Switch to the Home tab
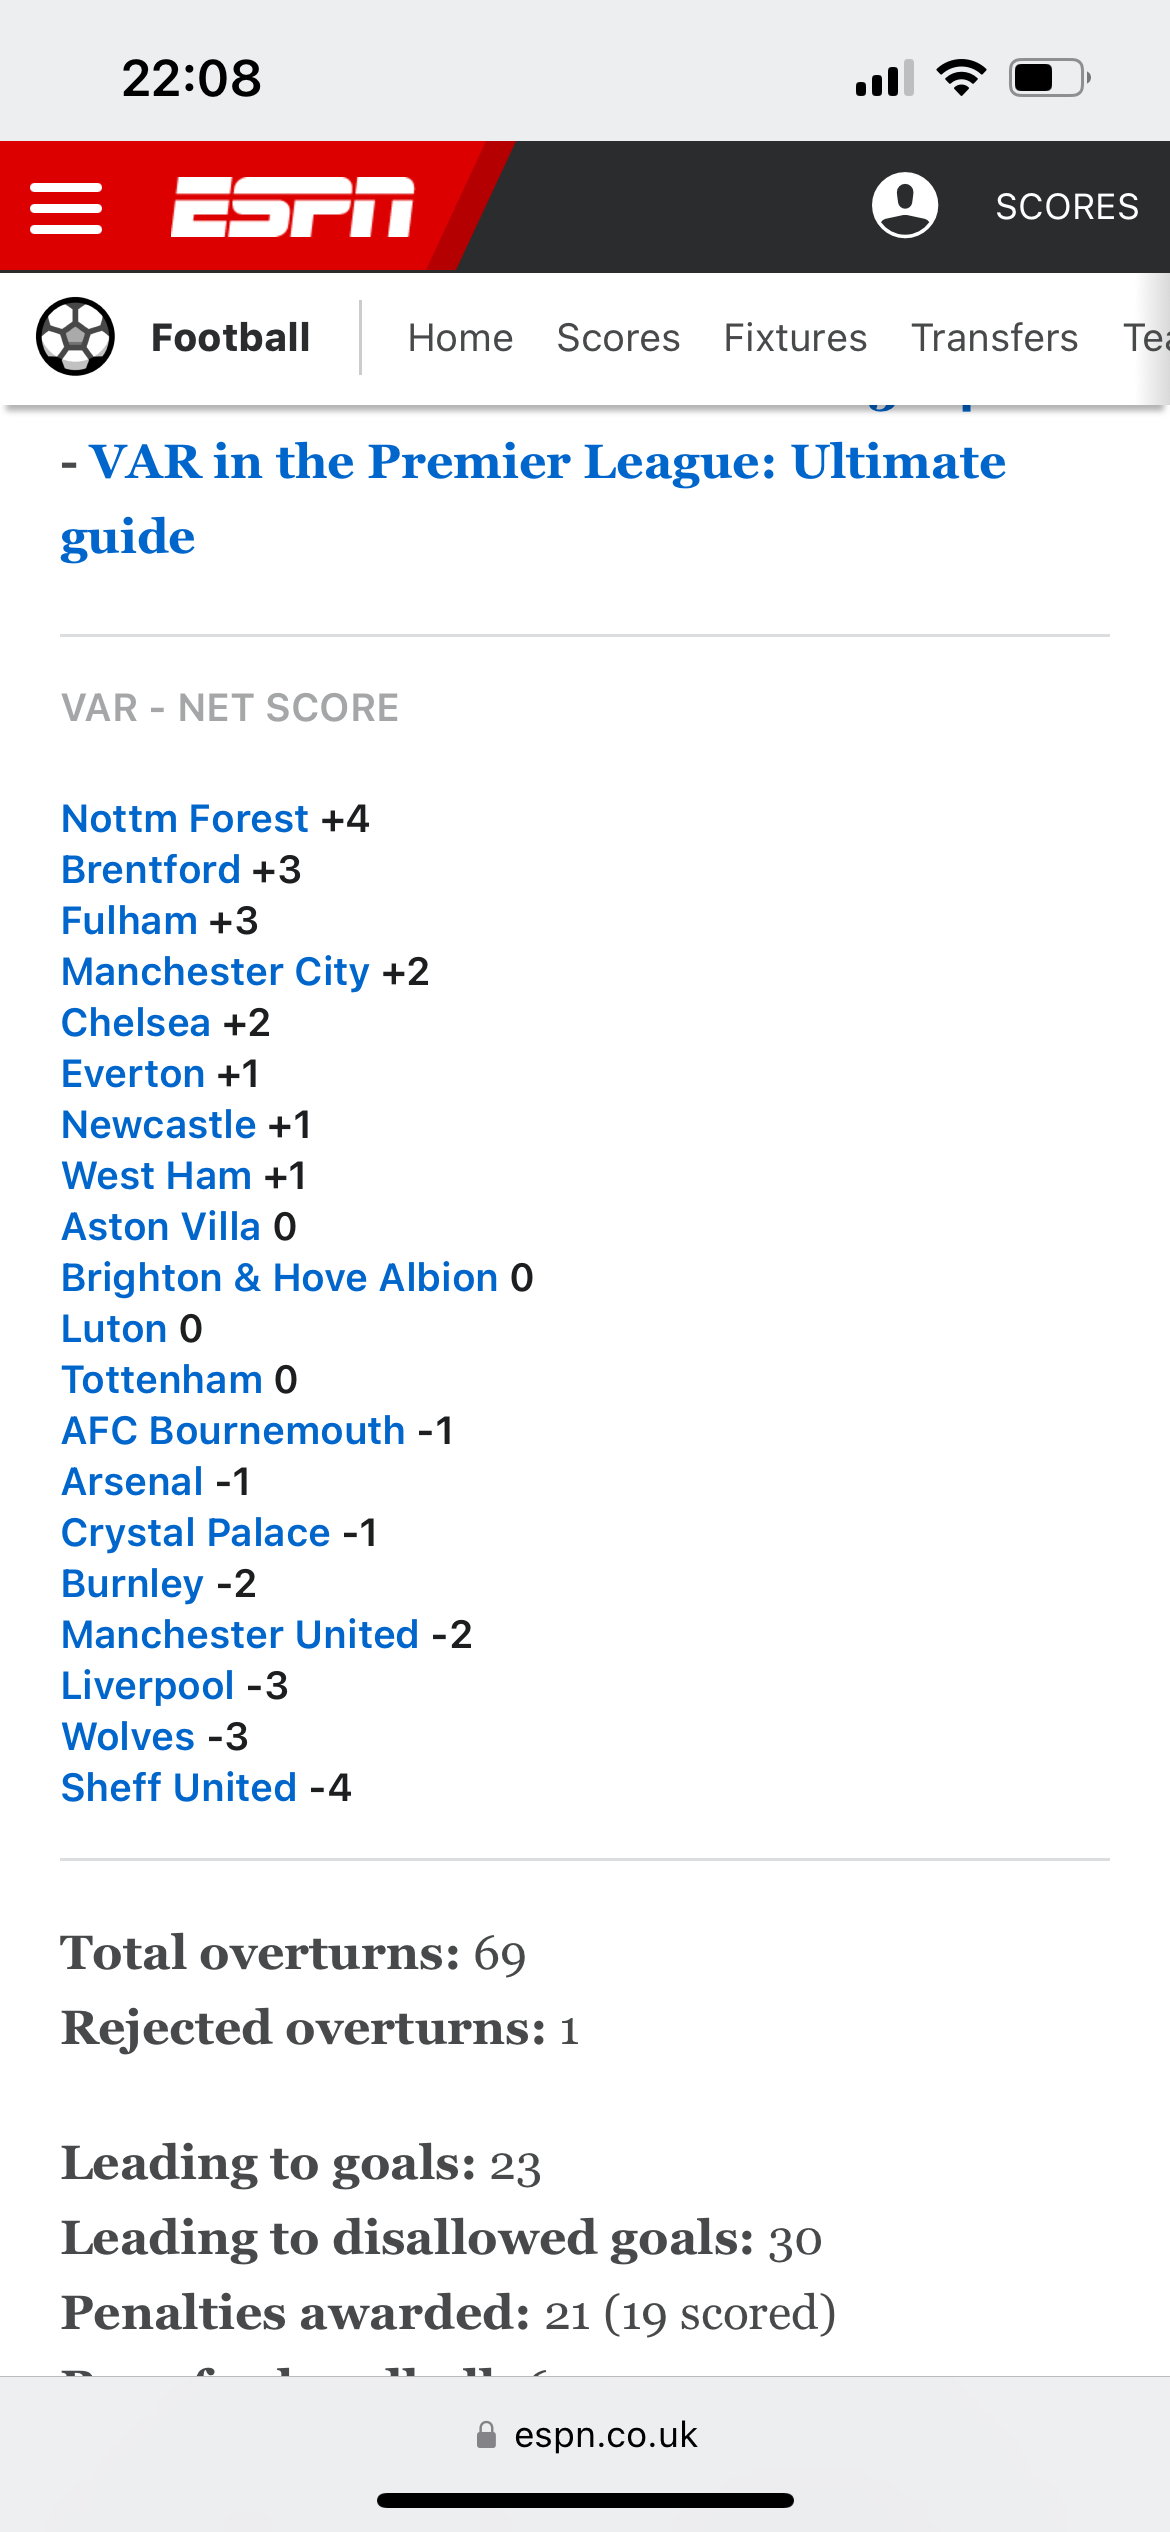The image size is (1170, 2532). [460, 338]
